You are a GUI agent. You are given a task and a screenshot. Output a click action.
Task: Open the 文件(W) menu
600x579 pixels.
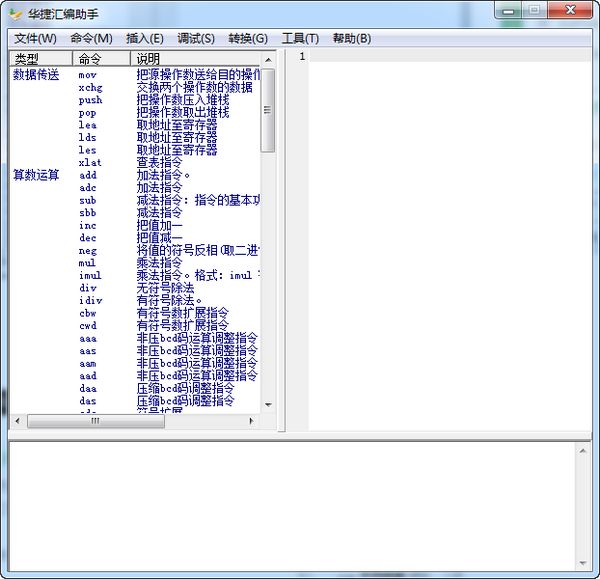[35, 38]
